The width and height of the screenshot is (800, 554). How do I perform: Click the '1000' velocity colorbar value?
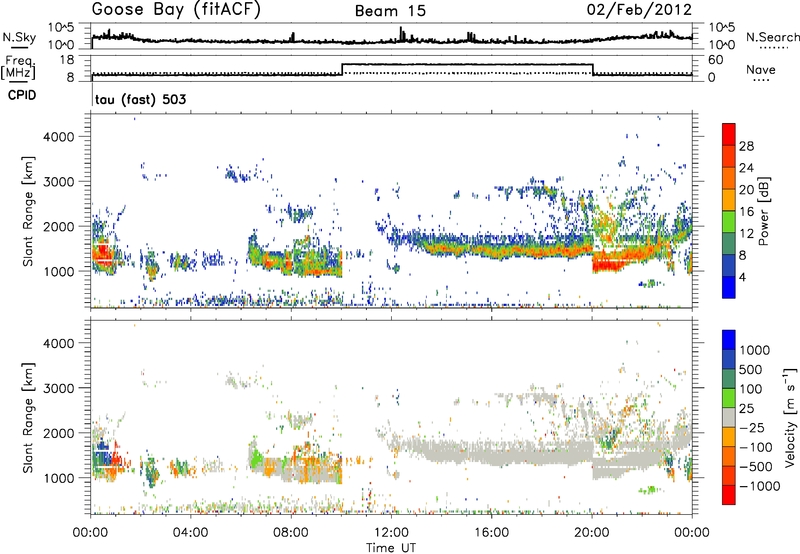click(755, 350)
